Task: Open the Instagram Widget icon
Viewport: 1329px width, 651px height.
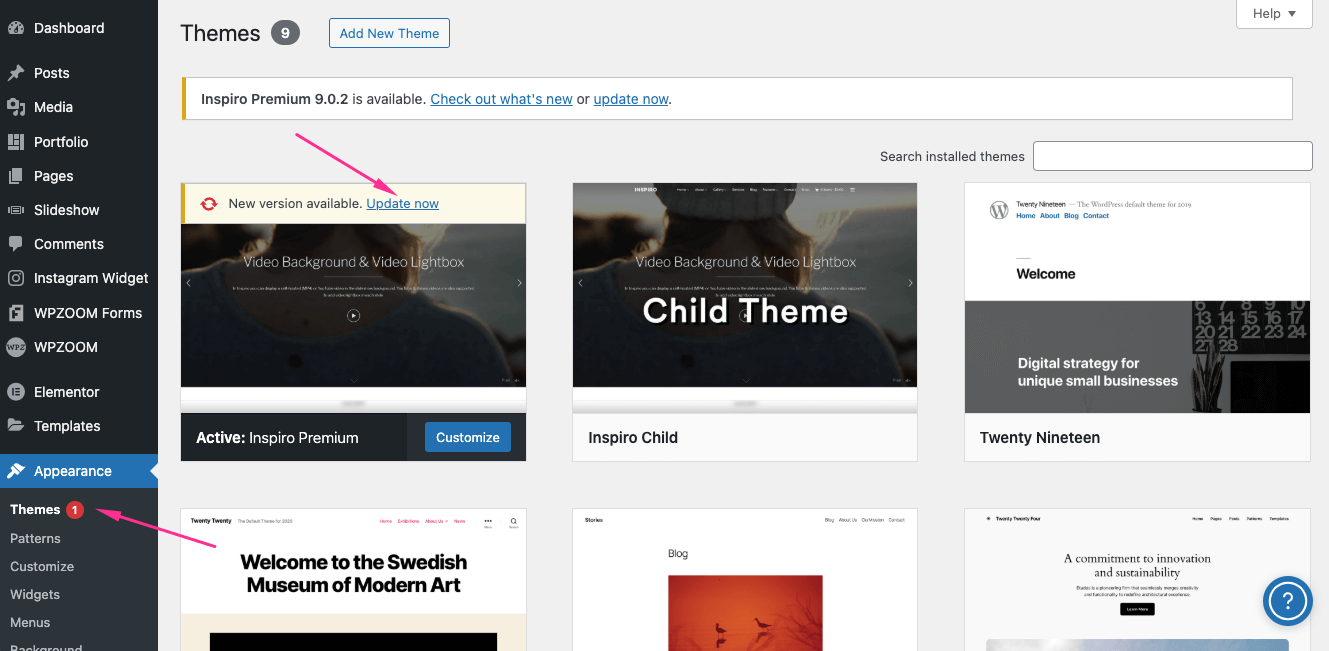Action: pyautogui.click(x=16, y=278)
